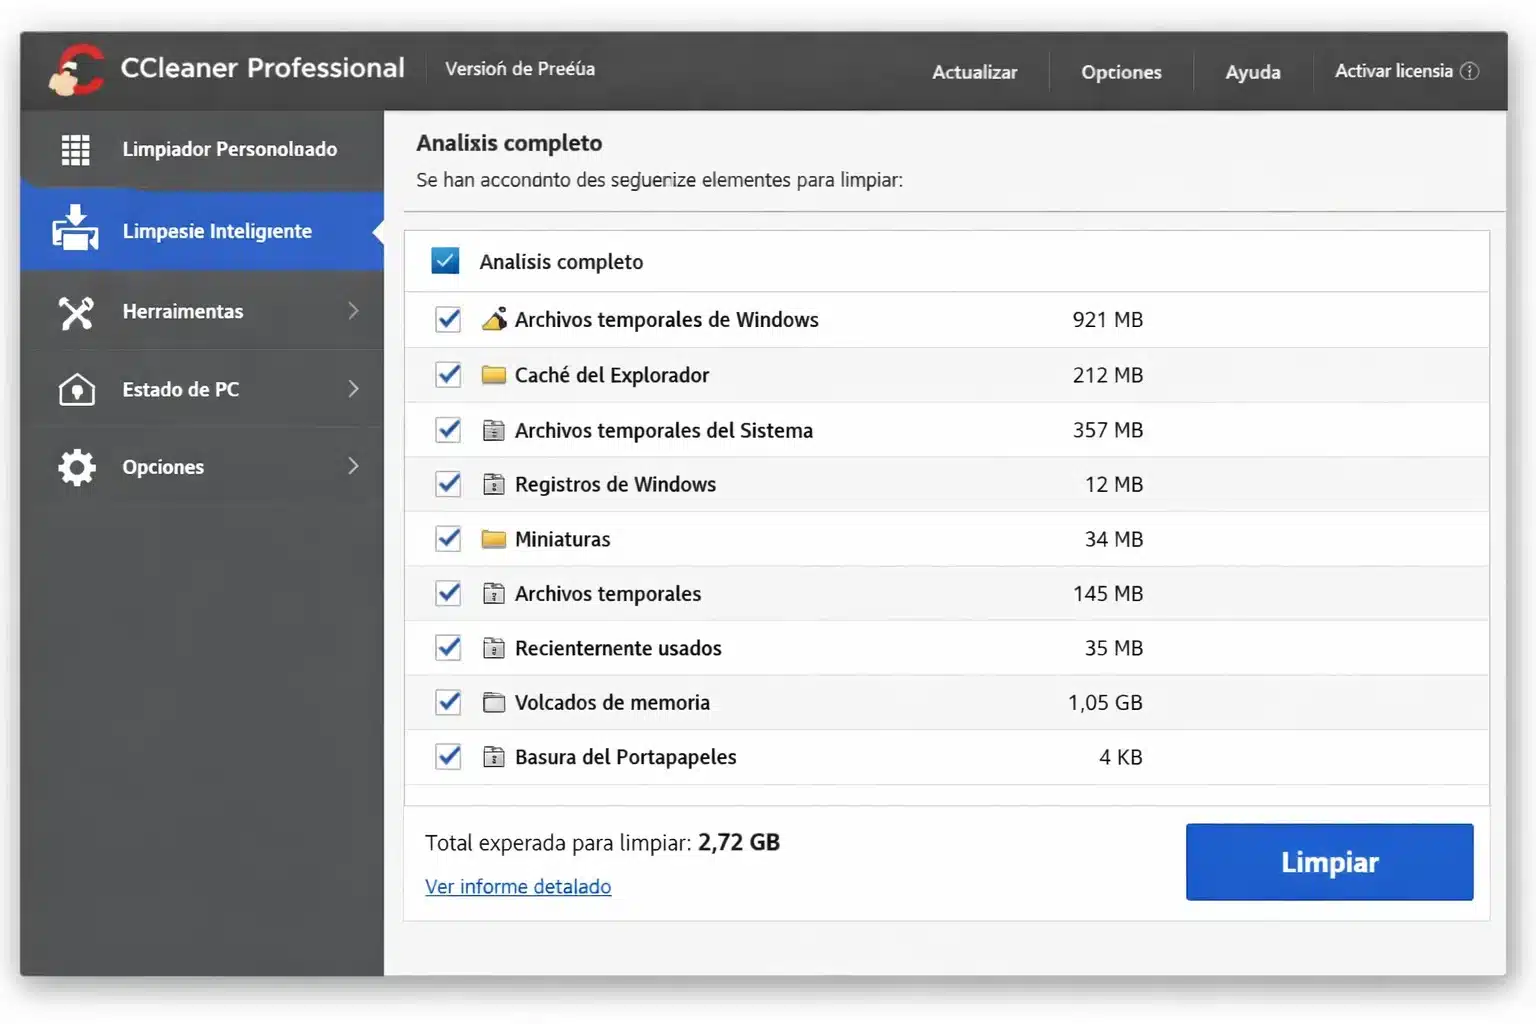Click the Limpieza Inteligente sidebar icon

point(75,230)
